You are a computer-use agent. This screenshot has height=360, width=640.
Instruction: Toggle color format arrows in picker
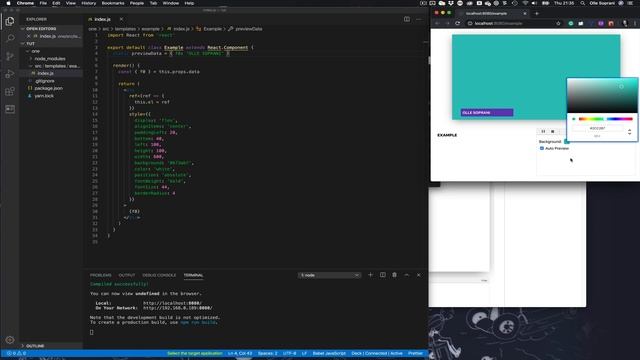(629, 131)
